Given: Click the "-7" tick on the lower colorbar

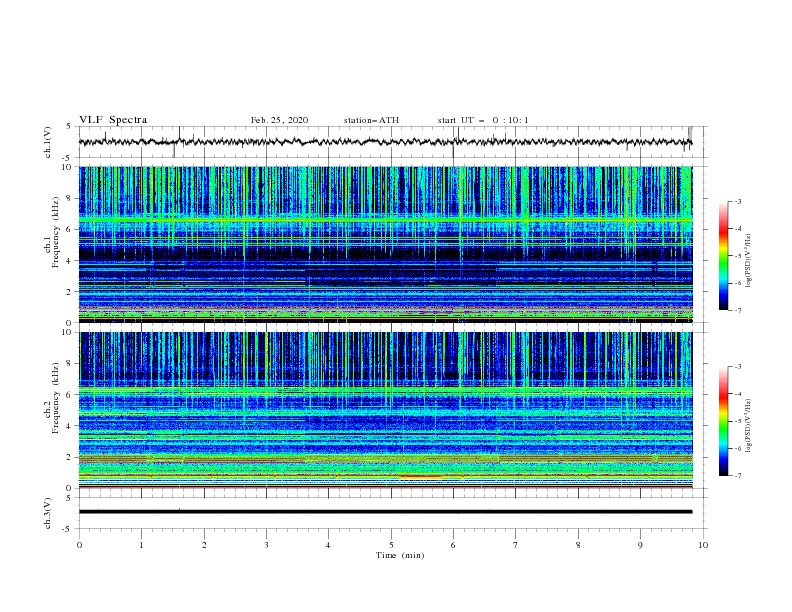Looking at the screenshot, I should [737, 476].
